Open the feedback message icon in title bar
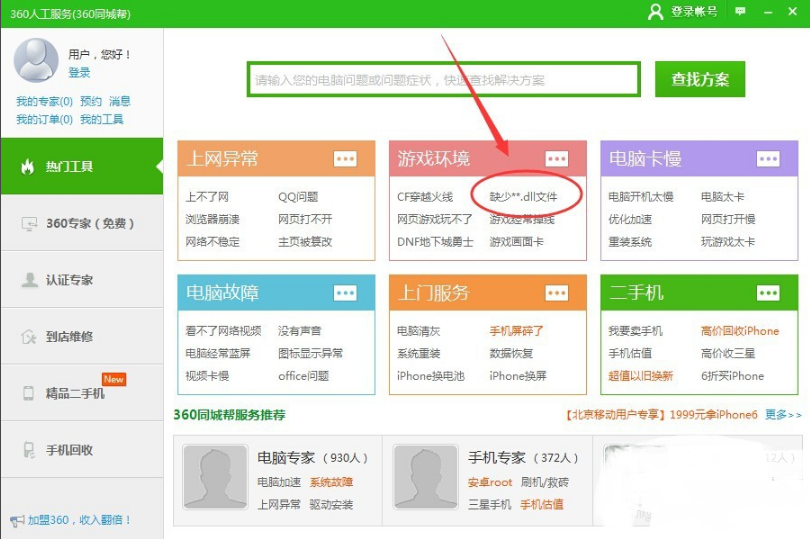 (740, 11)
